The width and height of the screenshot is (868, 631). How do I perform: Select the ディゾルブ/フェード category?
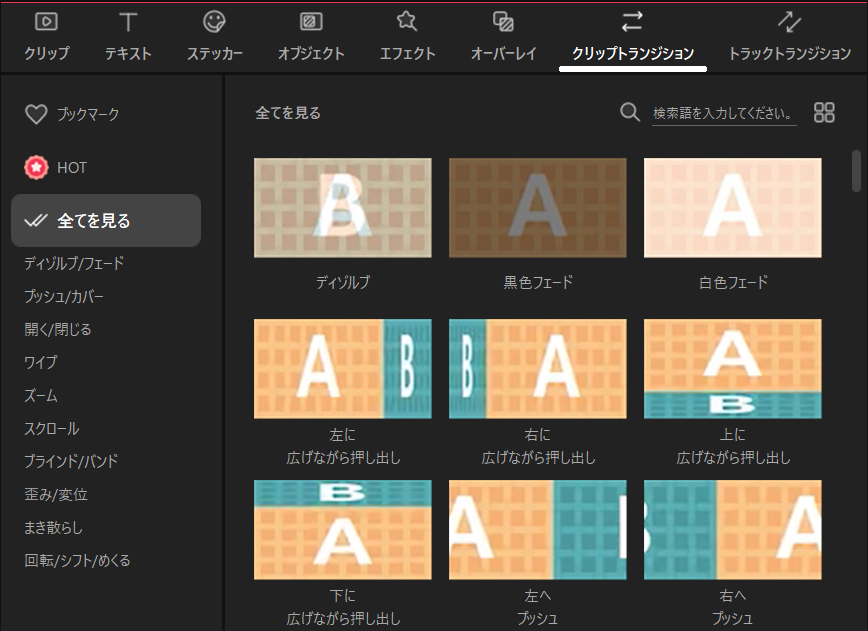click(74, 264)
